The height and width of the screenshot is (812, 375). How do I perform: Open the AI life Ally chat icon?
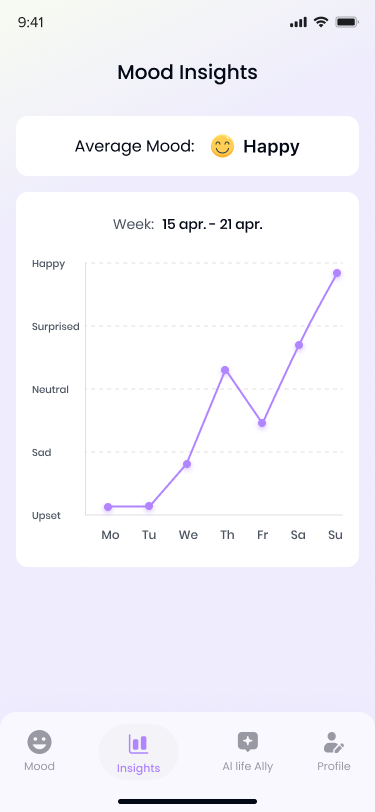[248, 742]
